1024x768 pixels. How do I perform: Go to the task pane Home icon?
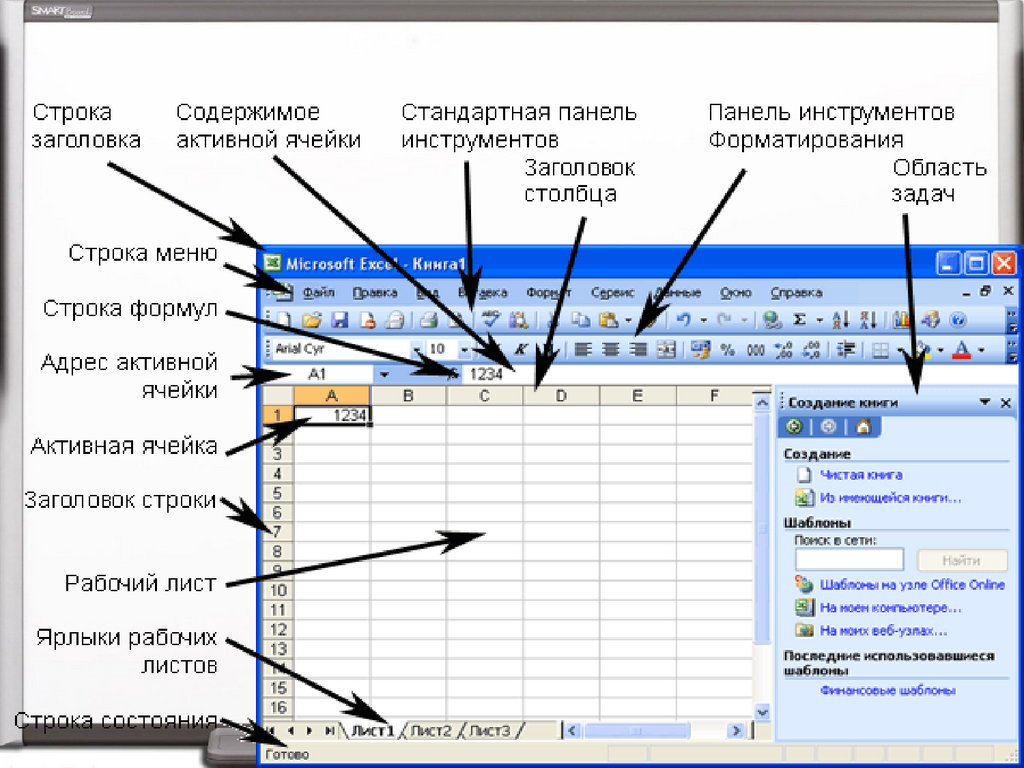[863, 427]
